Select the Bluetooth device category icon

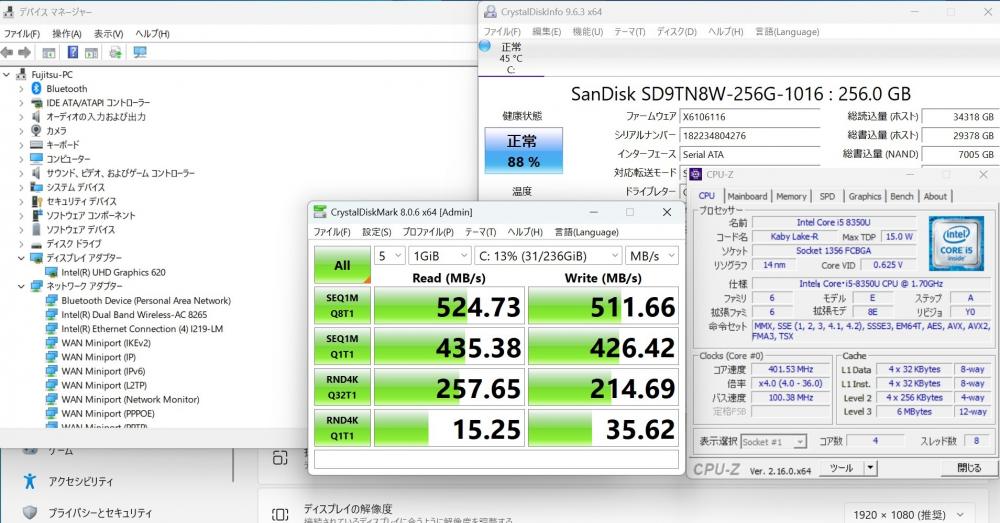(36, 88)
